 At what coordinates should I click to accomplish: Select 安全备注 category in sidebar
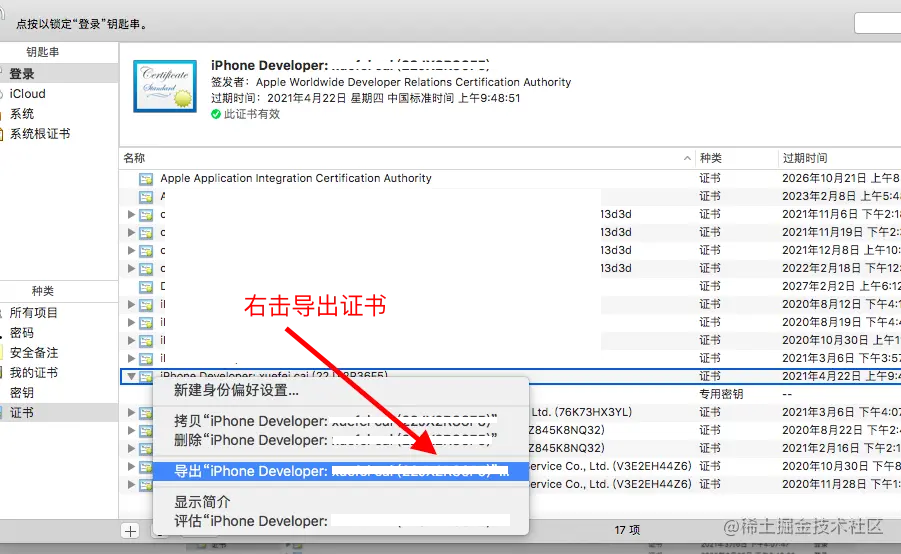pyautogui.click(x=59, y=353)
